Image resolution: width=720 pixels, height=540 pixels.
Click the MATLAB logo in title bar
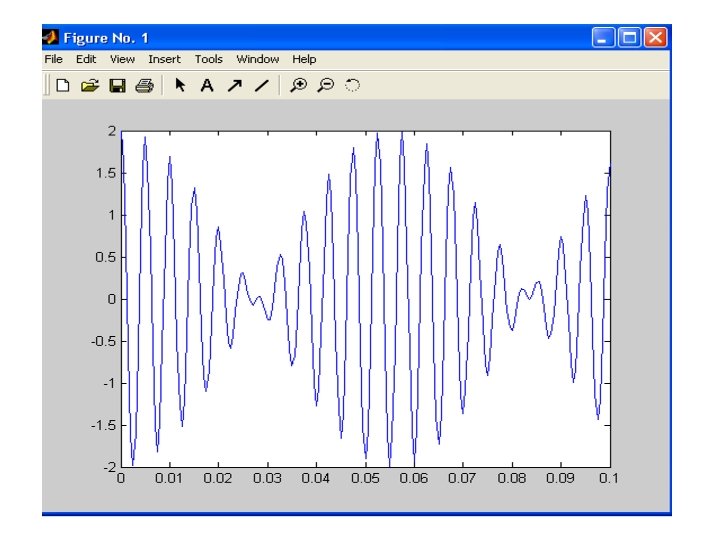pos(51,37)
